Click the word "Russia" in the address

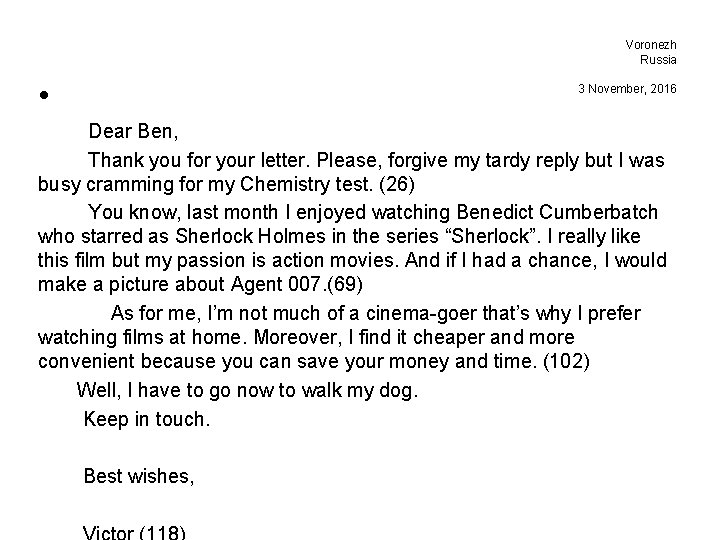pyautogui.click(x=659, y=59)
